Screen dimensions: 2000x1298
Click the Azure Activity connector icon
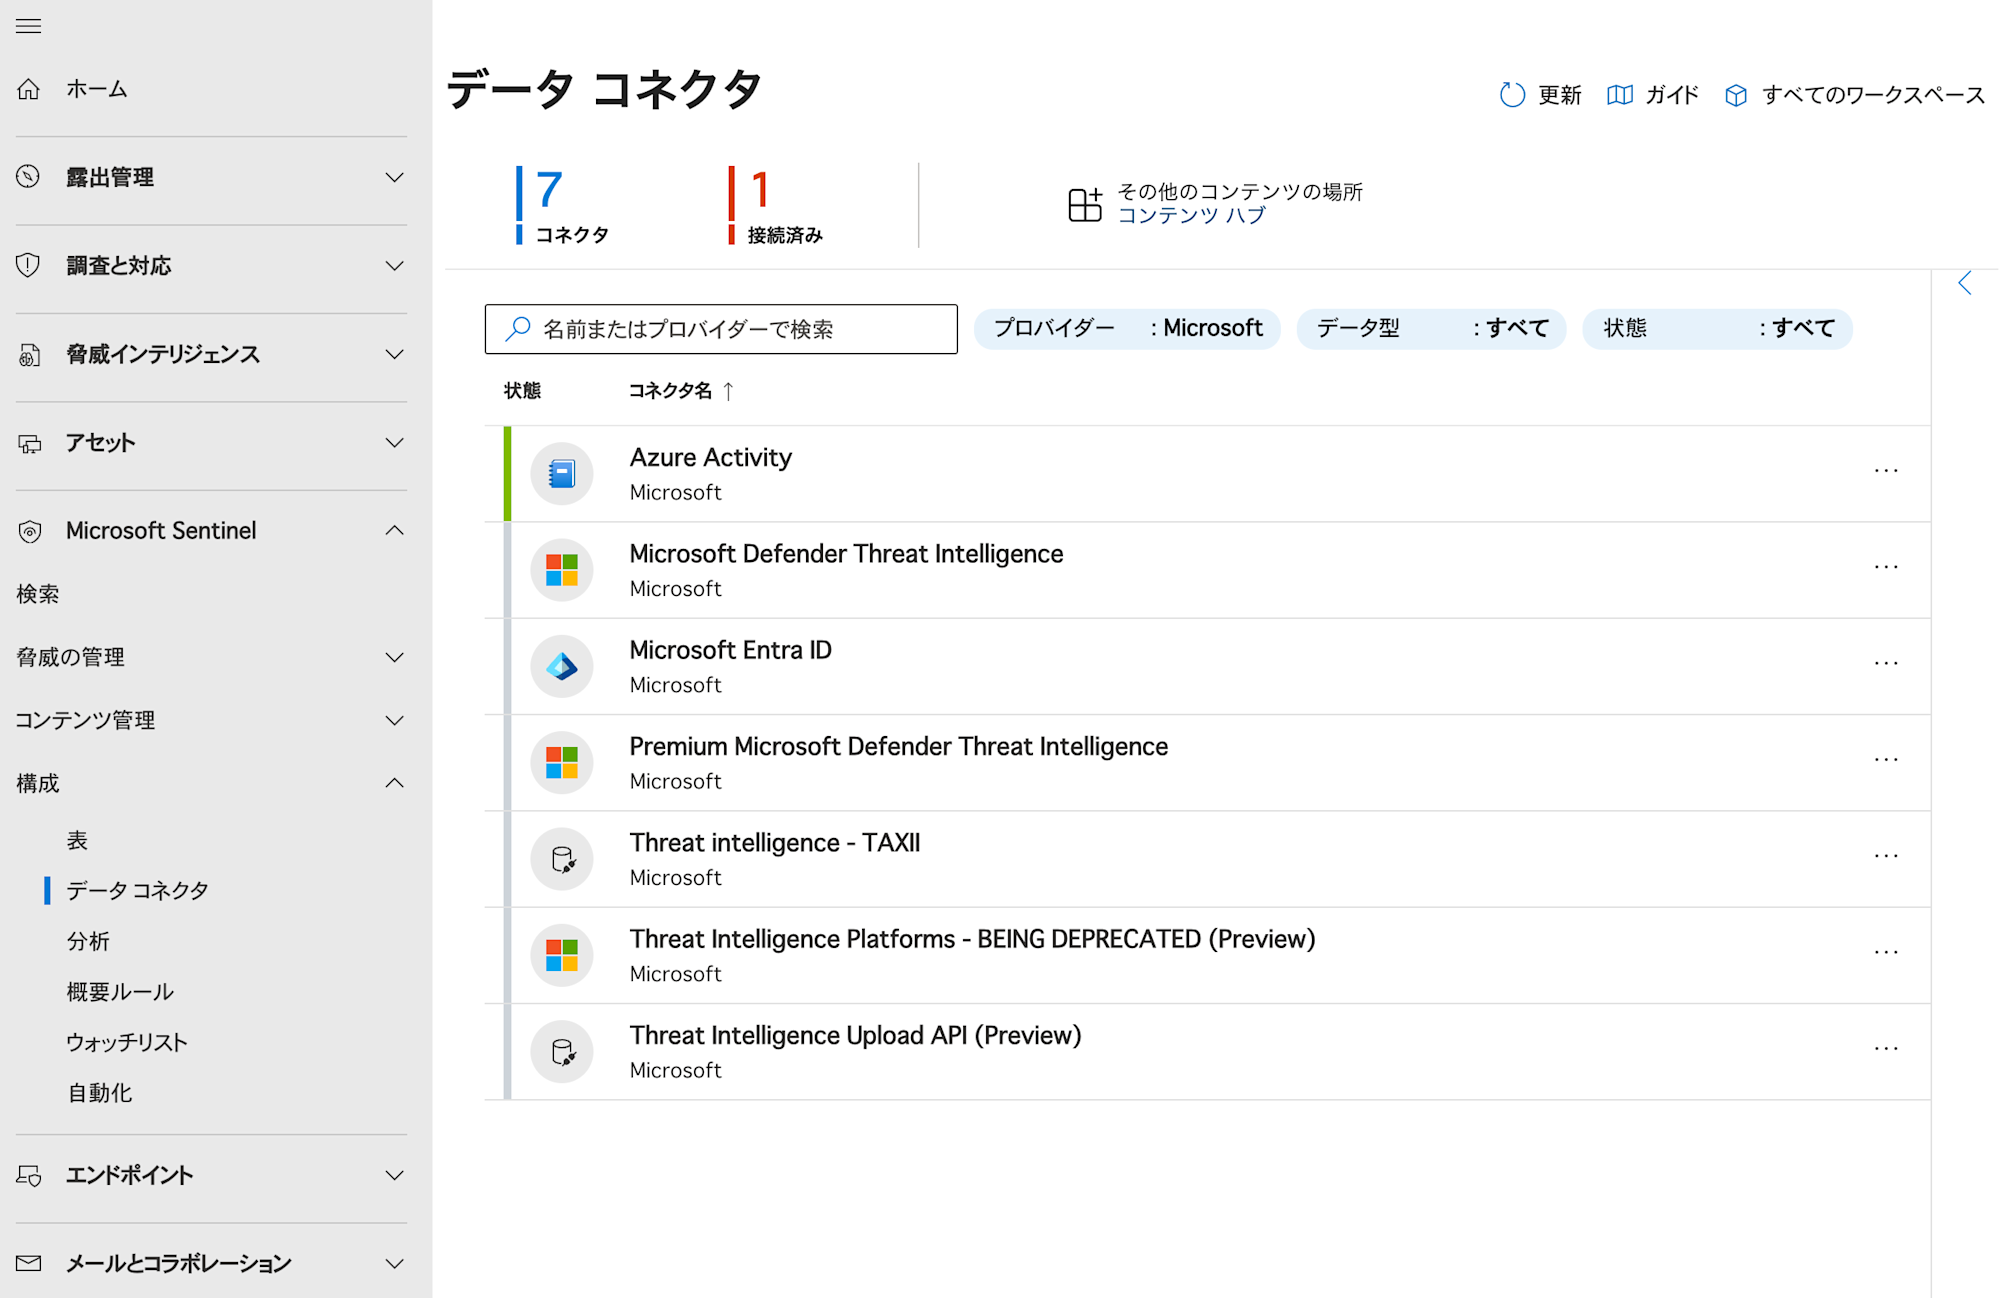[x=562, y=474]
